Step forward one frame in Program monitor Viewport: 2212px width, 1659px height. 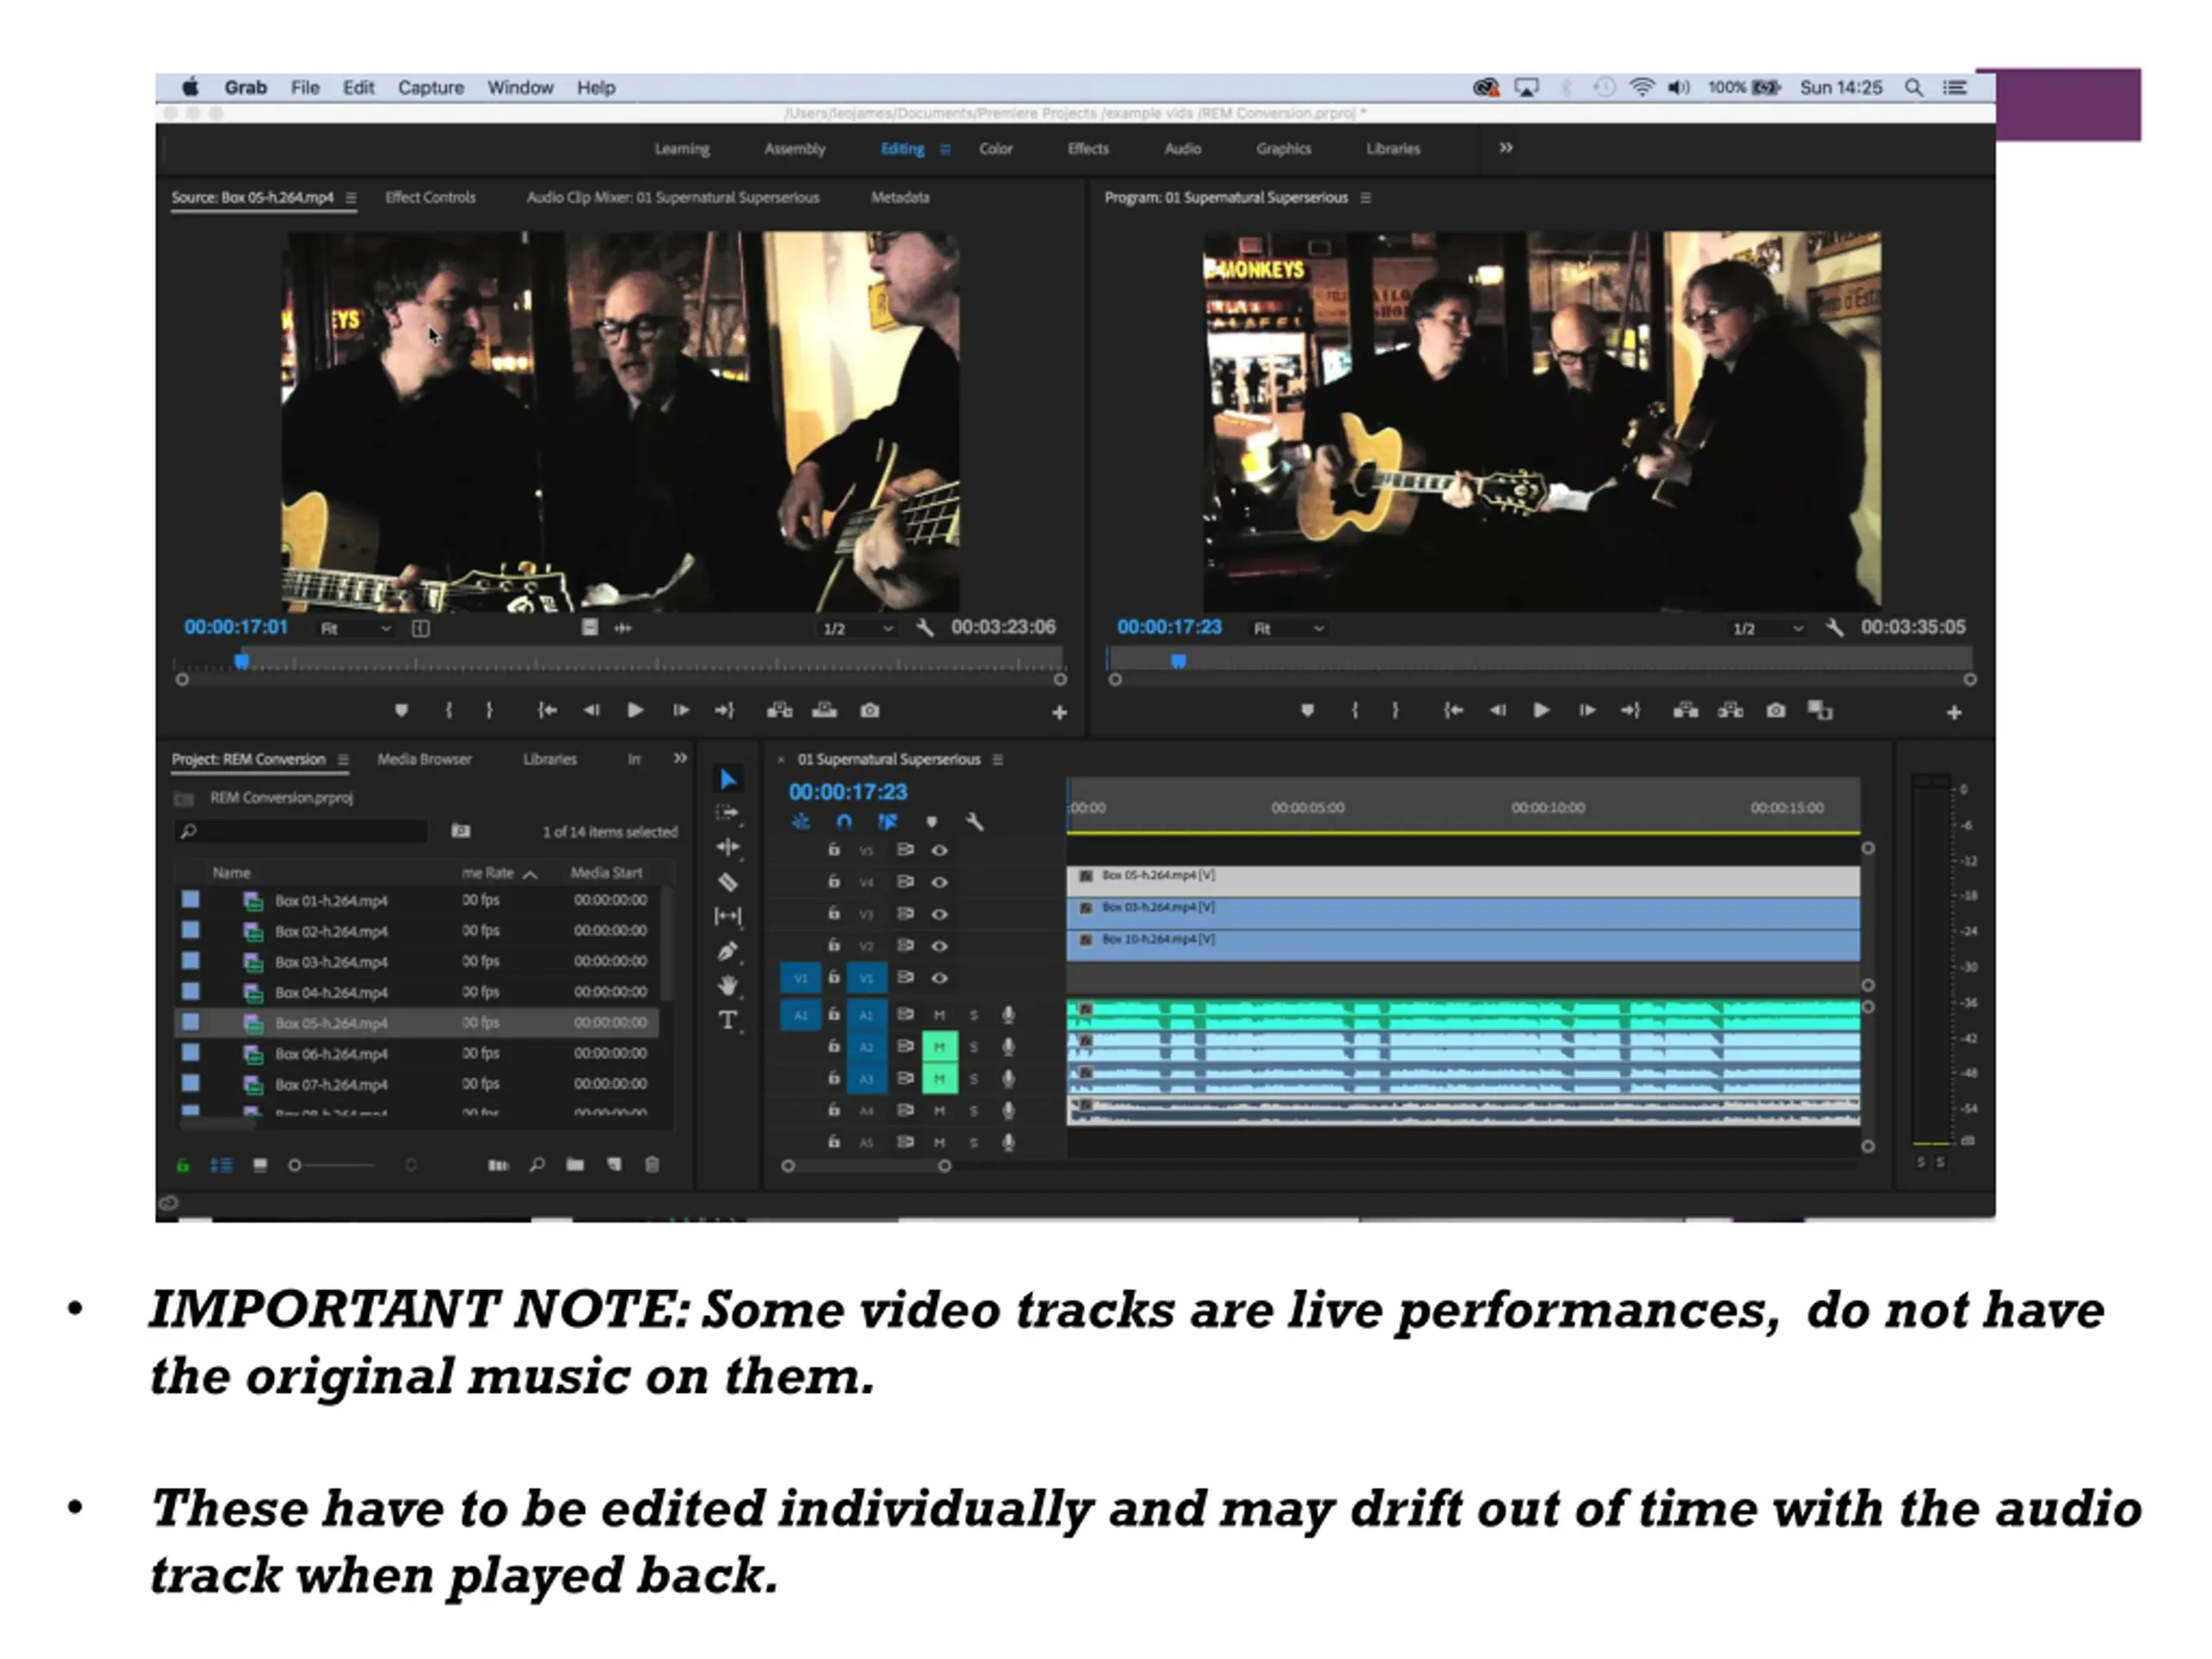1587,710
